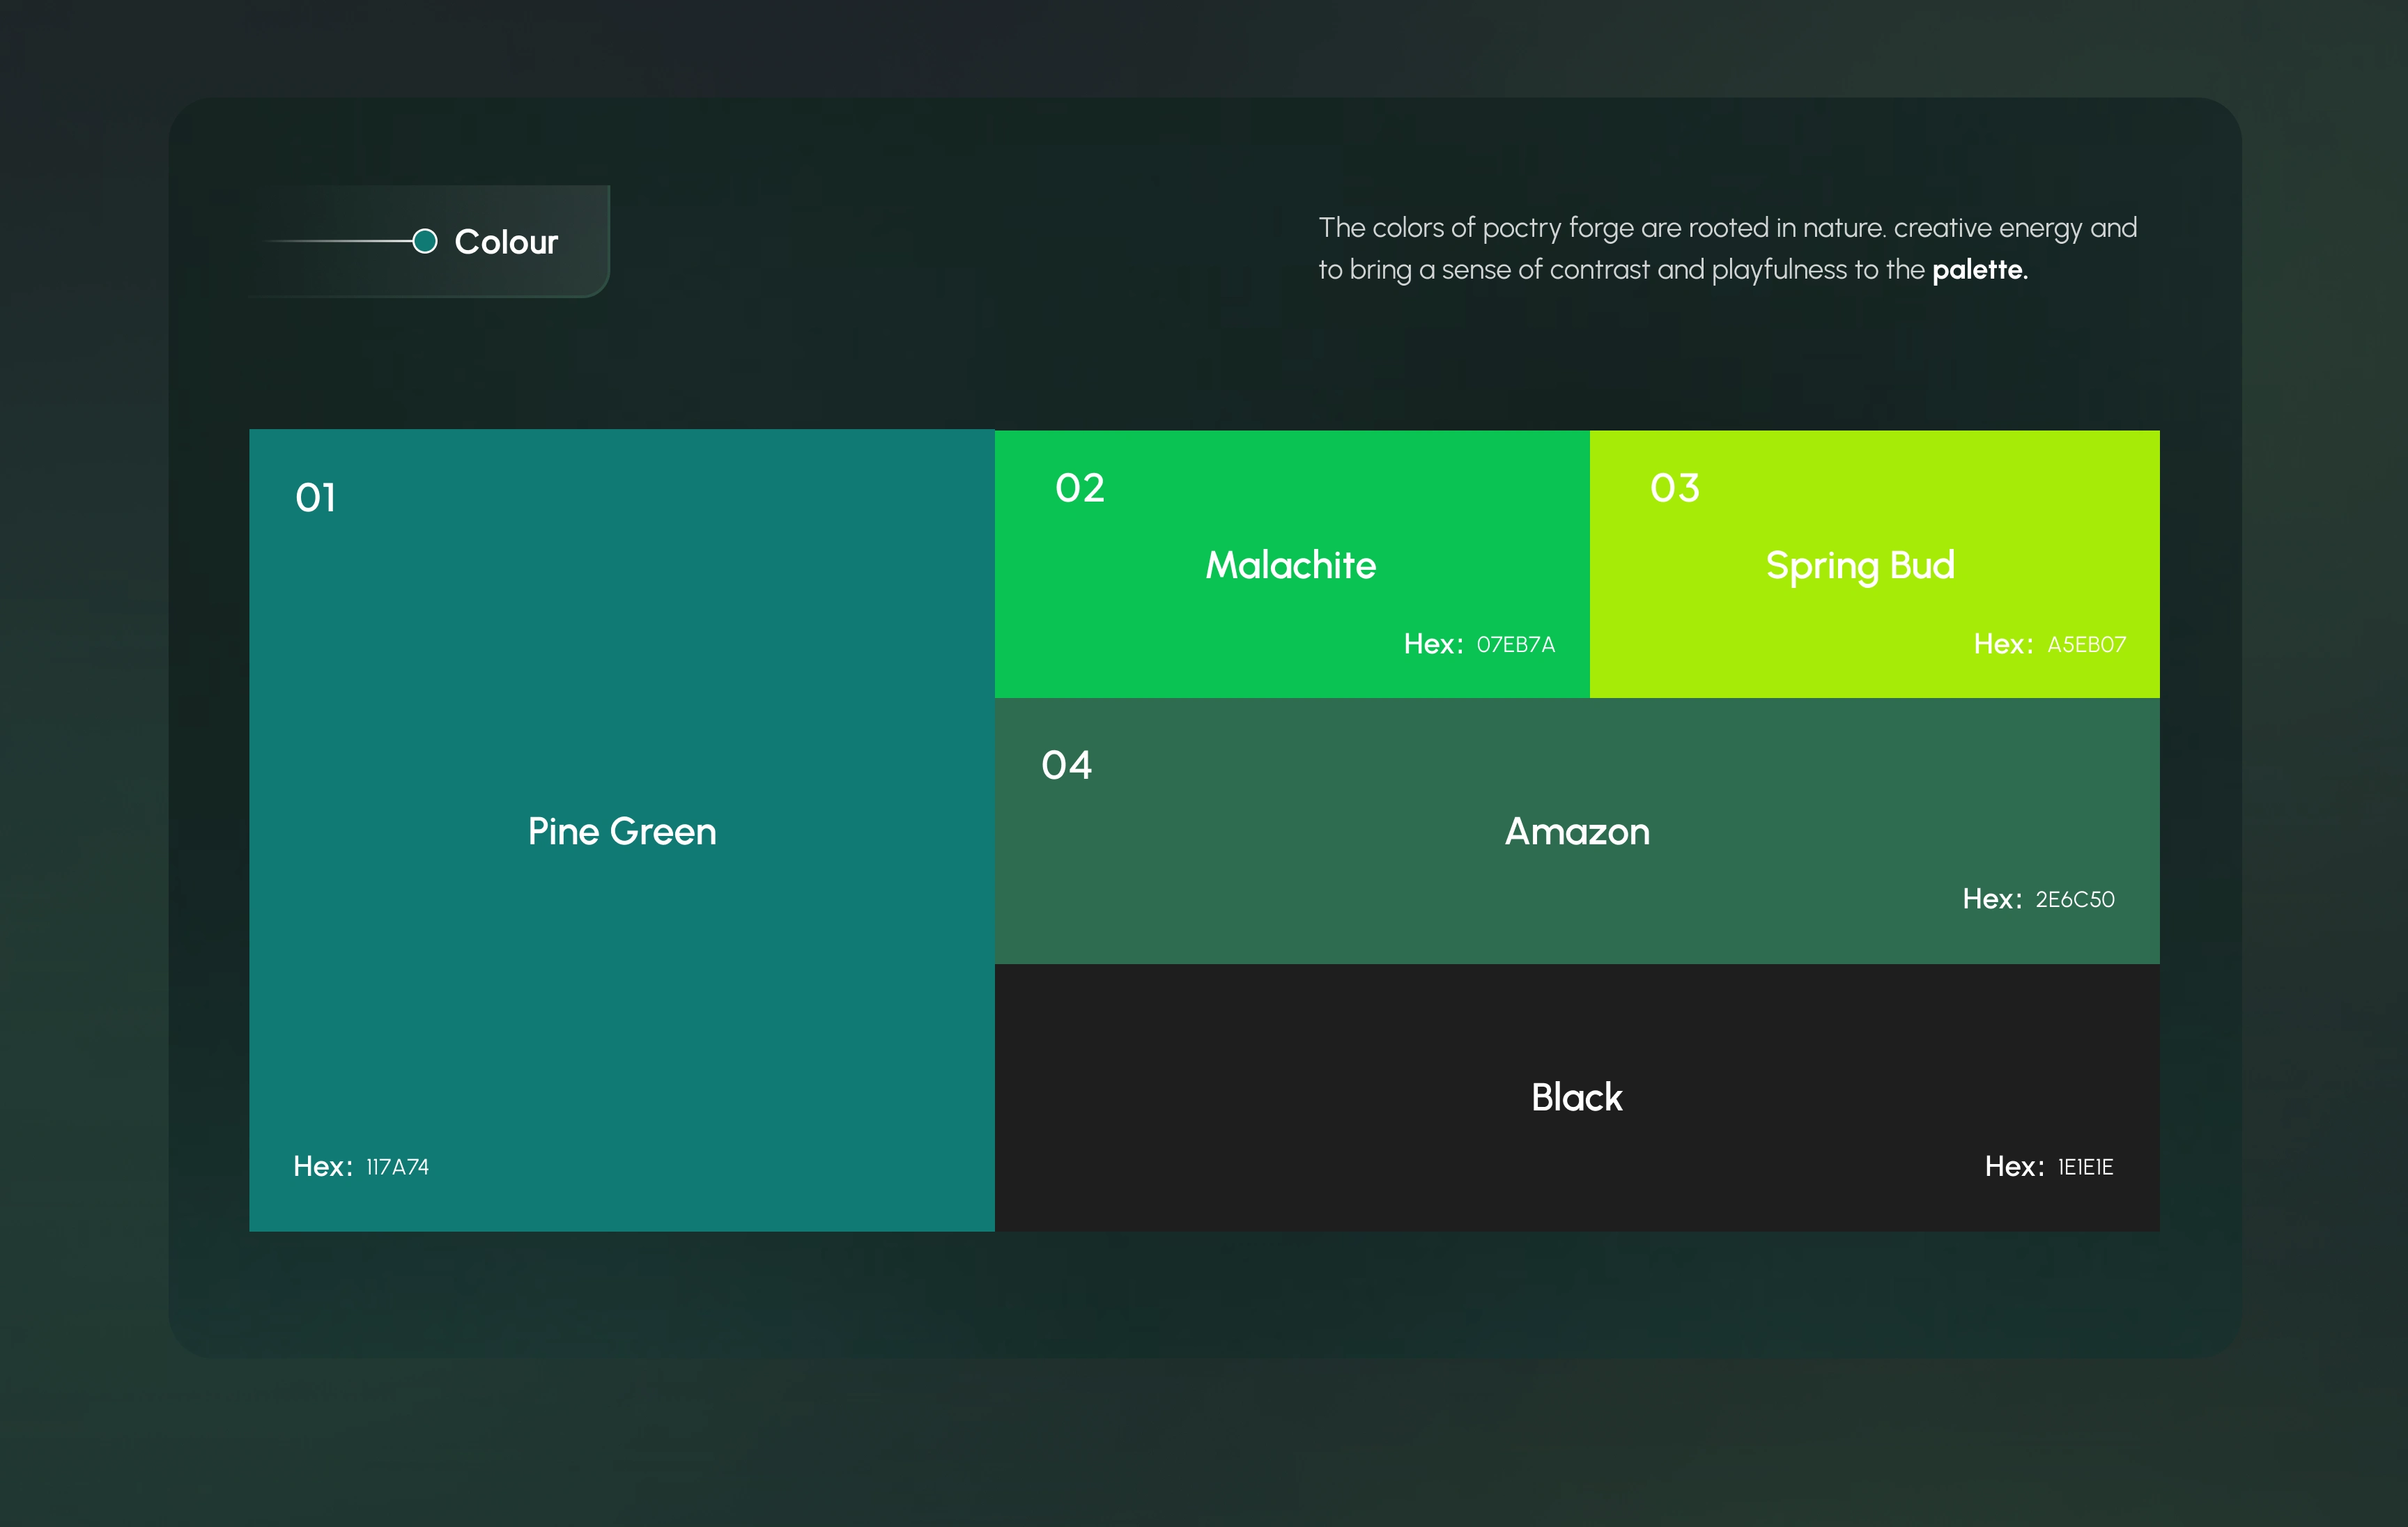2408x1527 pixels.
Task: Click the teal circle marker beside Colour
Action: [425, 241]
